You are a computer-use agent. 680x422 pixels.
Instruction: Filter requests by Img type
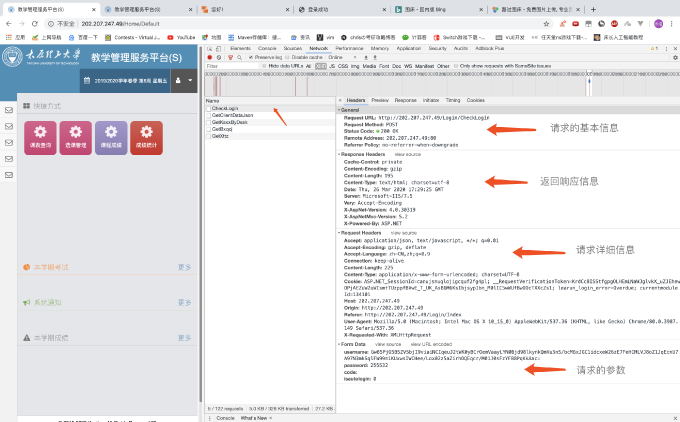click(x=355, y=66)
